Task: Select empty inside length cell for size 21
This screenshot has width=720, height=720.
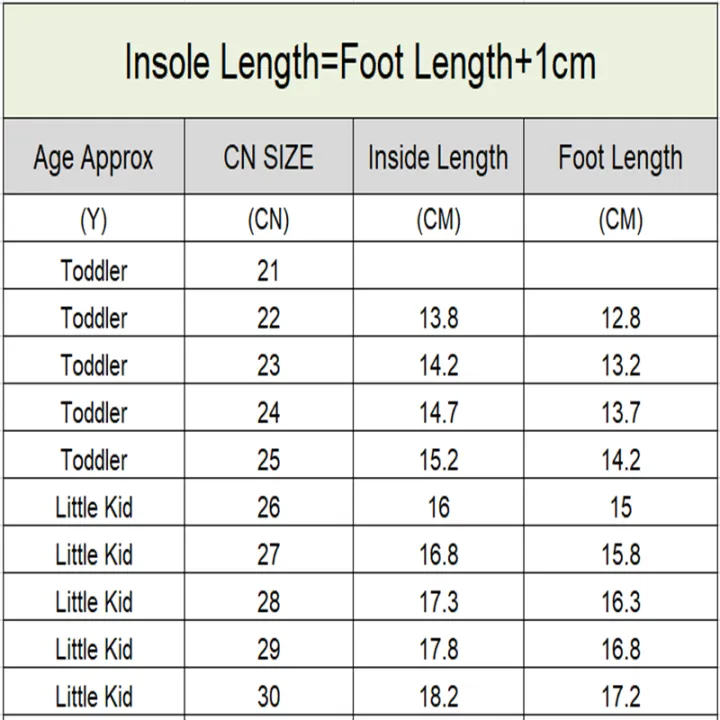Action: (438, 266)
